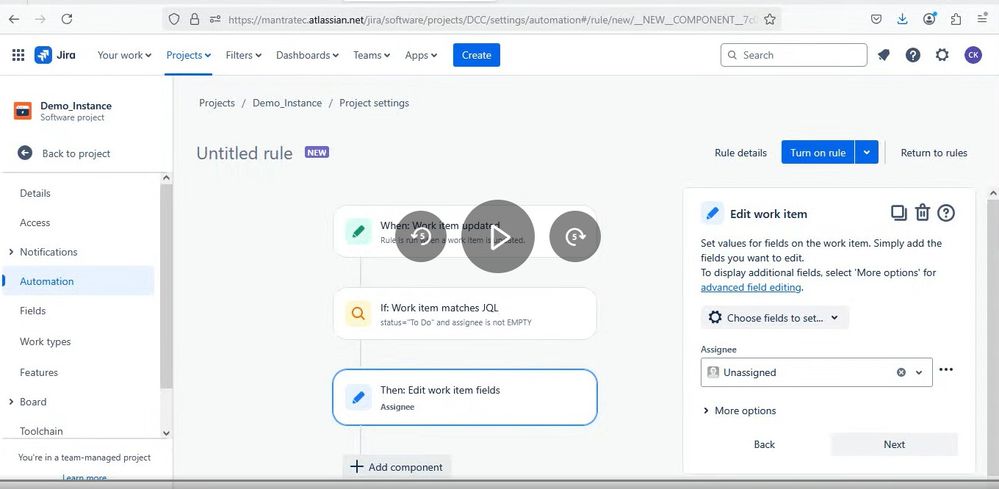Open the CK profile avatar
The width and height of the screenshot is (999, 489).
[973, 55]
